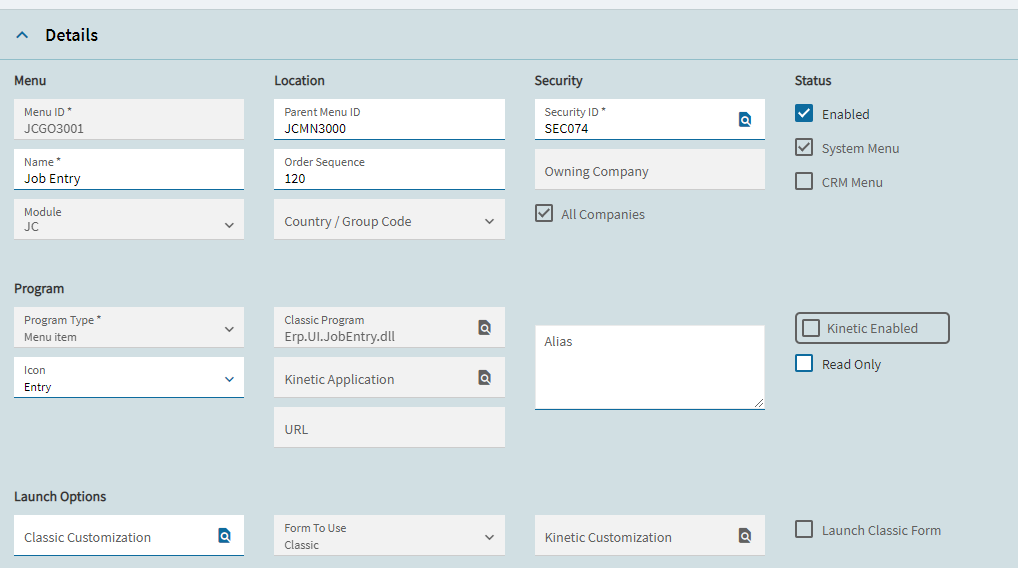Click the Status section heading

[813, 80]
